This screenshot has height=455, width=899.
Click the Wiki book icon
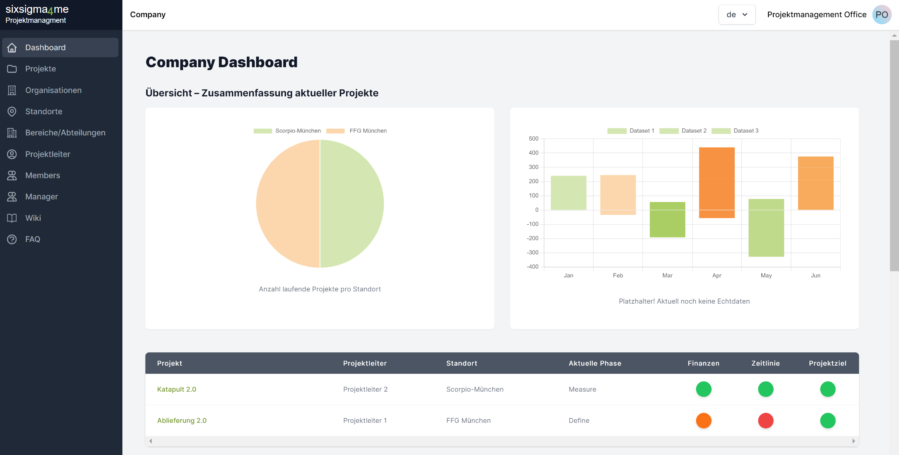pyautogui.click(x=11, y=218)
